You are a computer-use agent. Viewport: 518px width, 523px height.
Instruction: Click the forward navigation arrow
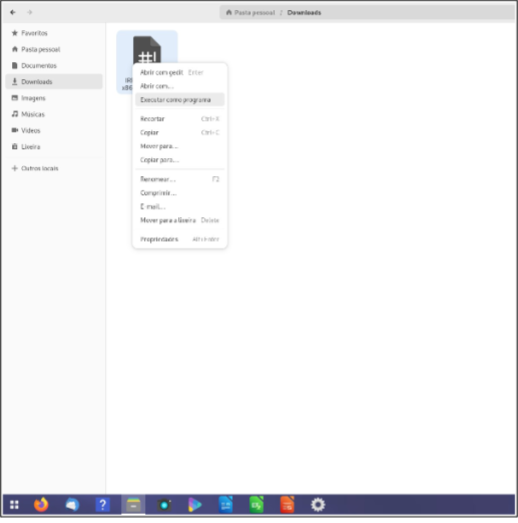pos(30,12)
